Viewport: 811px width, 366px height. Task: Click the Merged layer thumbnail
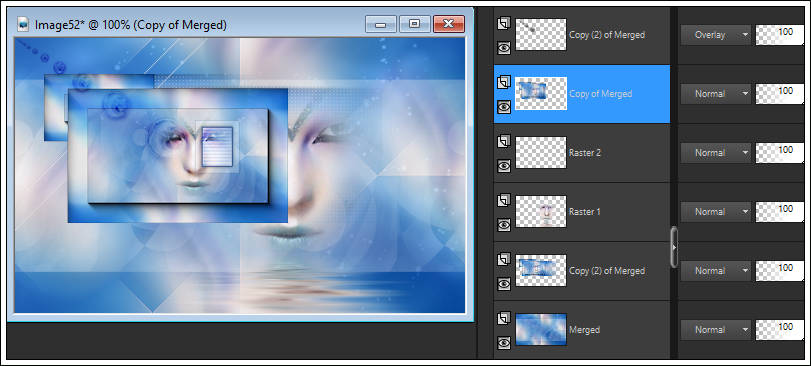coord(541,329)
